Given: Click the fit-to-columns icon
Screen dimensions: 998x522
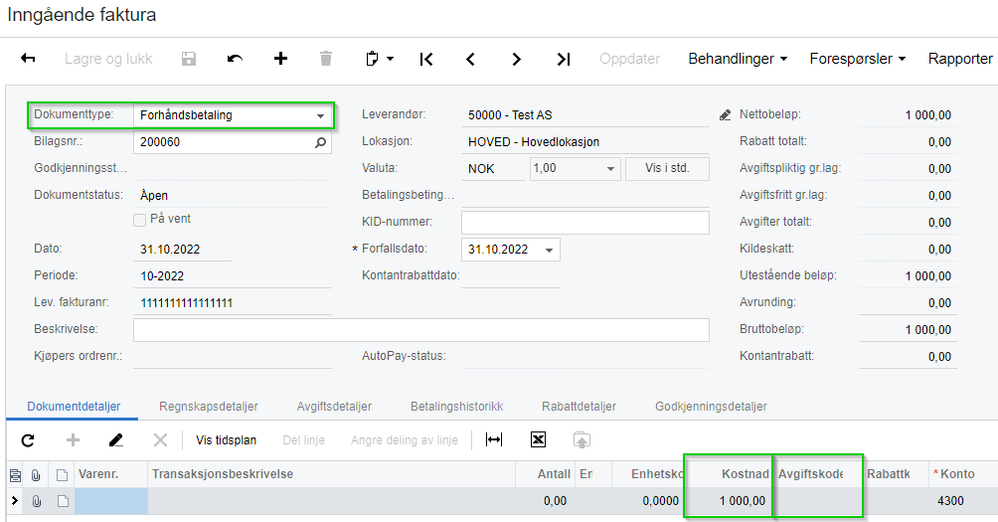Looking at the screenshot, I should 494,439.
